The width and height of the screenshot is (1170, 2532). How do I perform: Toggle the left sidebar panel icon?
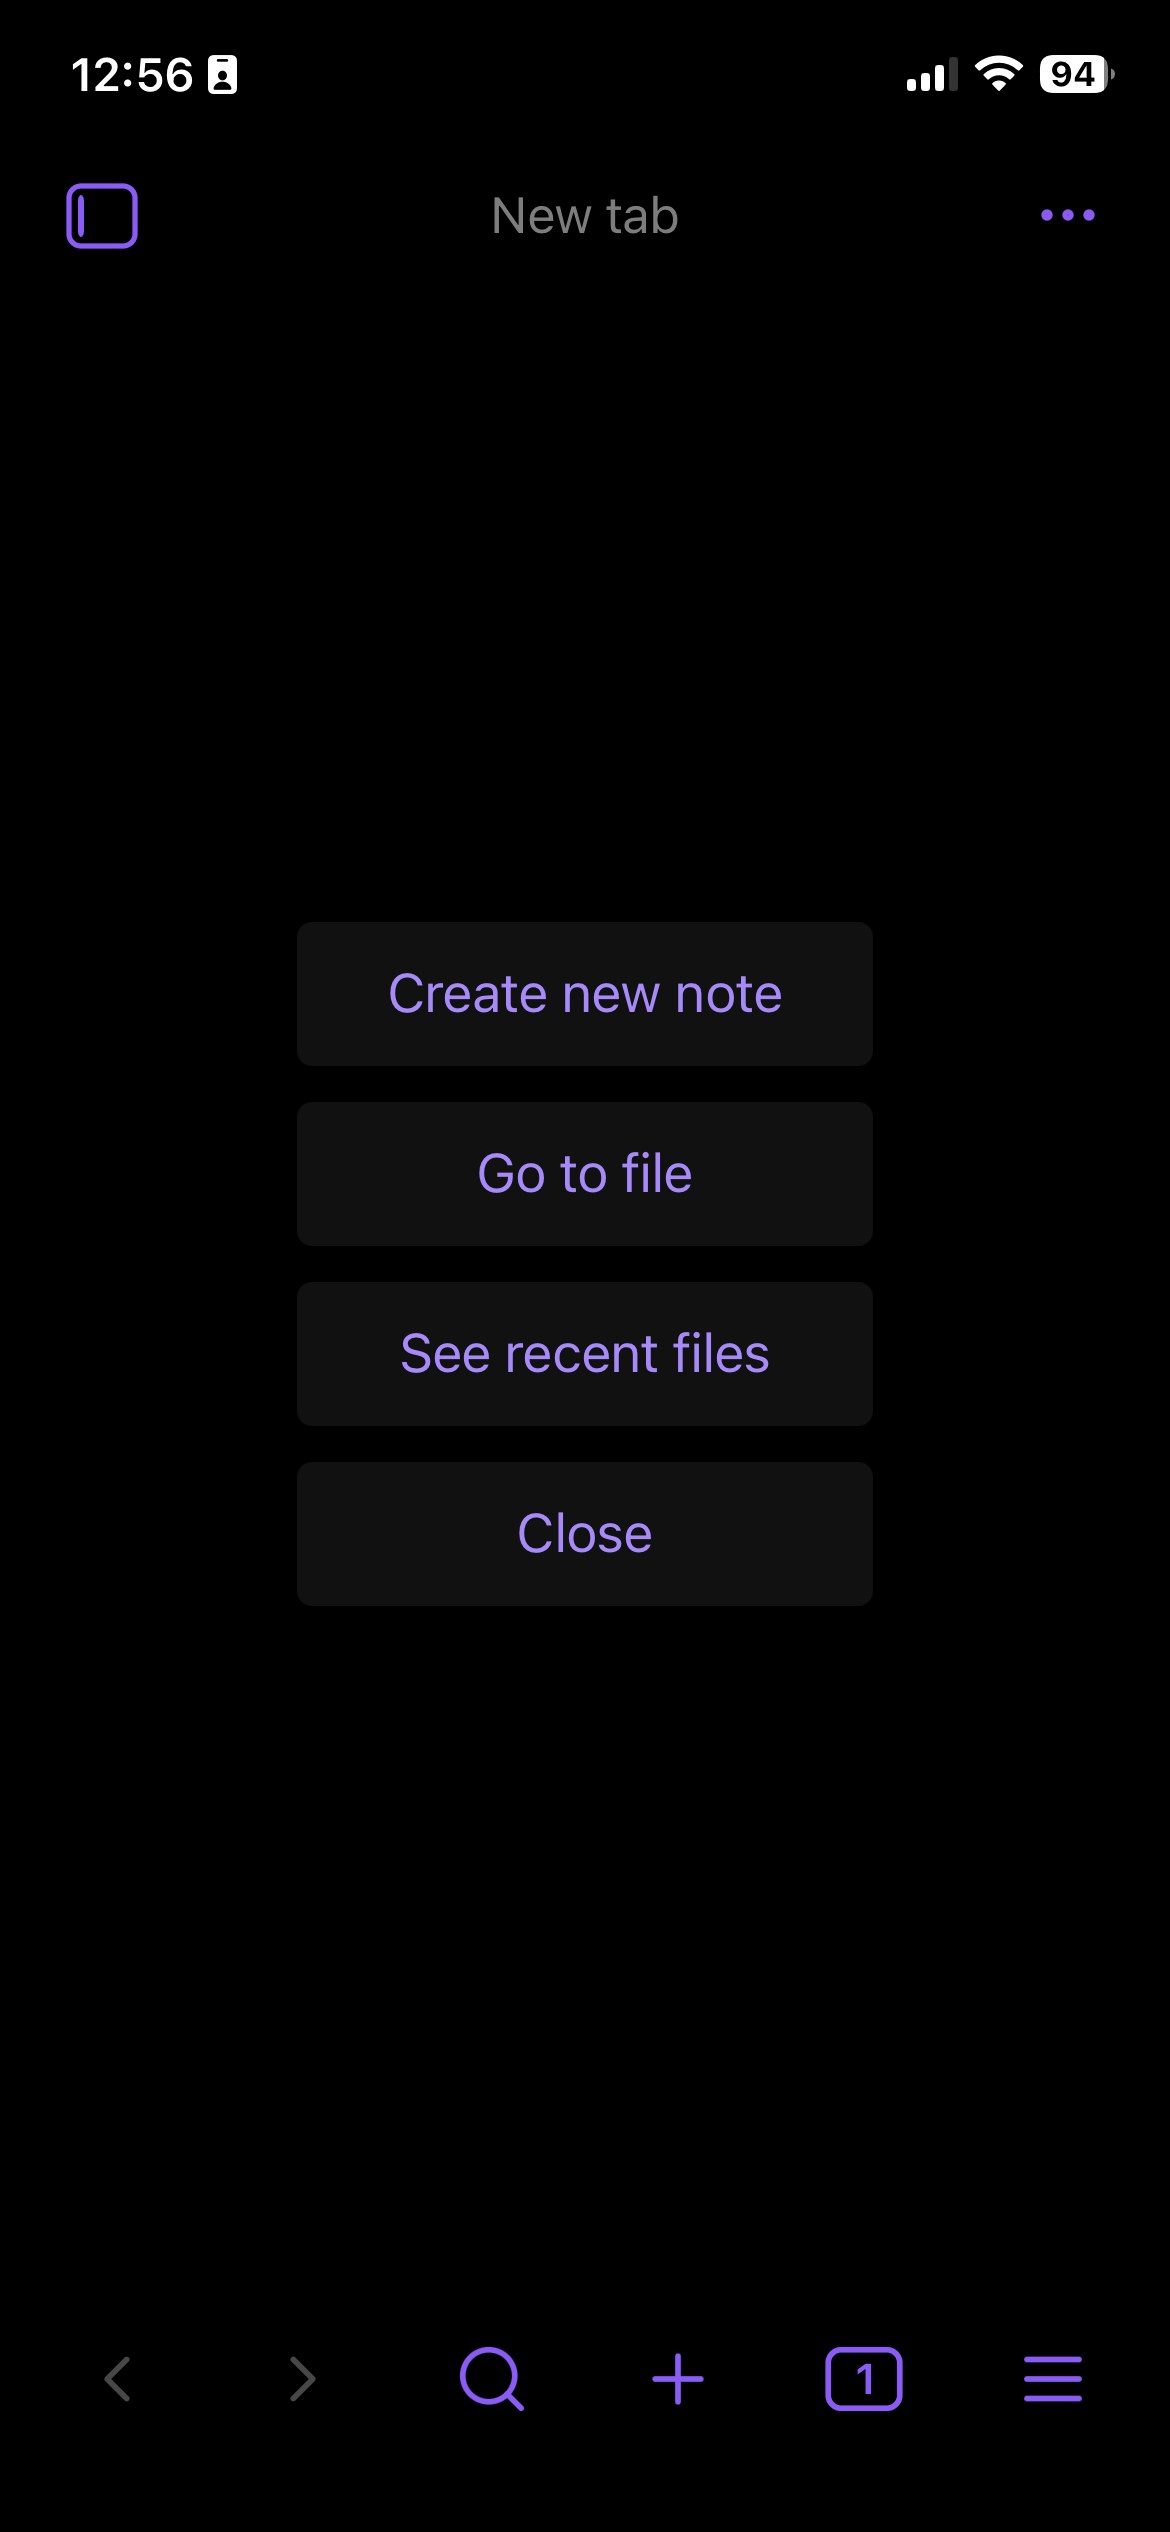coord(102,215)
